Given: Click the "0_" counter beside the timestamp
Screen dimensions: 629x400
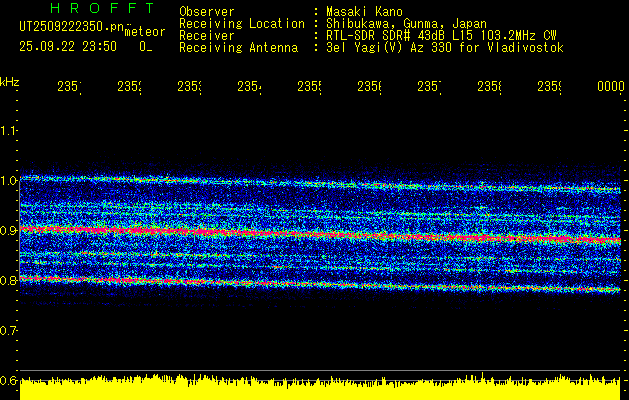Looking at the screenshot, I should [x=146, y=47].
